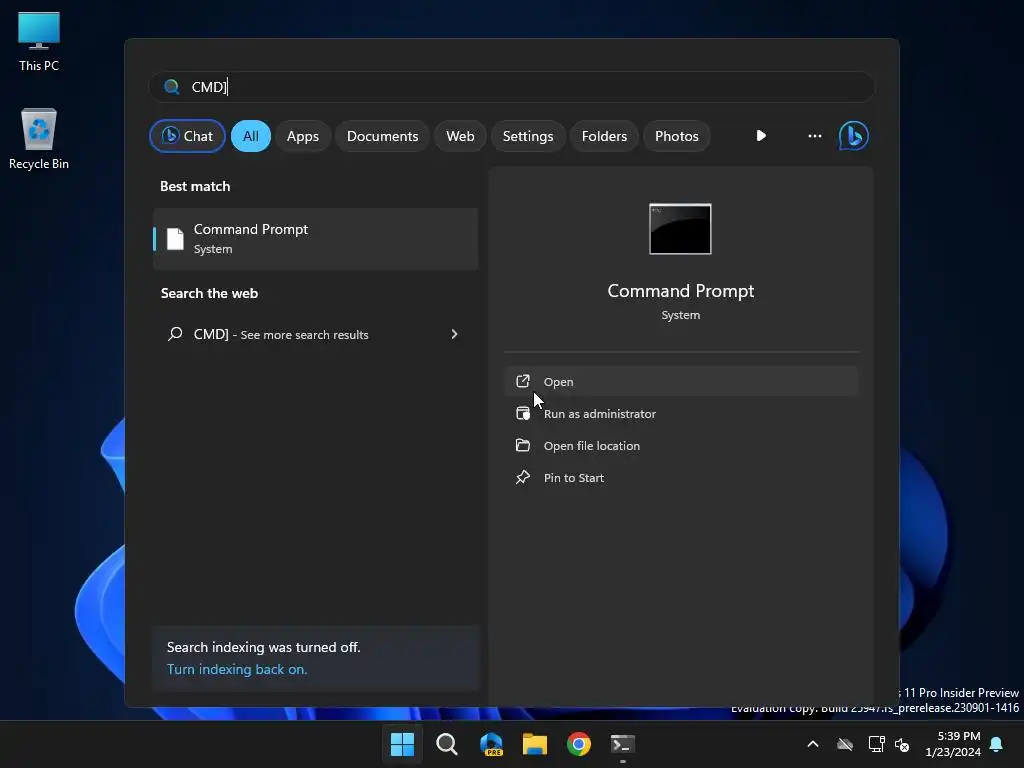Select This PC desktop icon

[39, 41]
